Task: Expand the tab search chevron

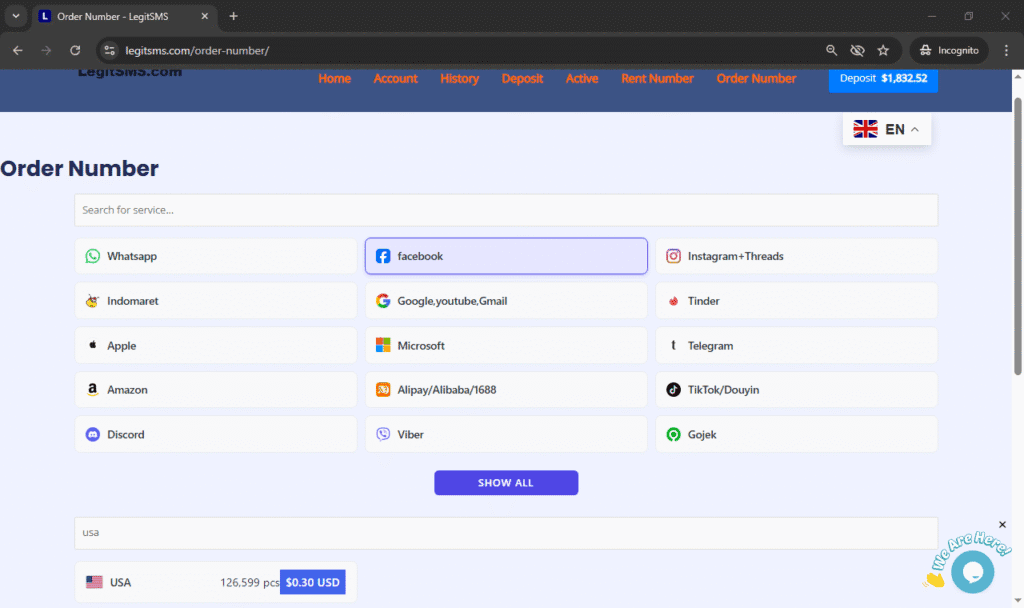Action: click(x=16, y=16)
